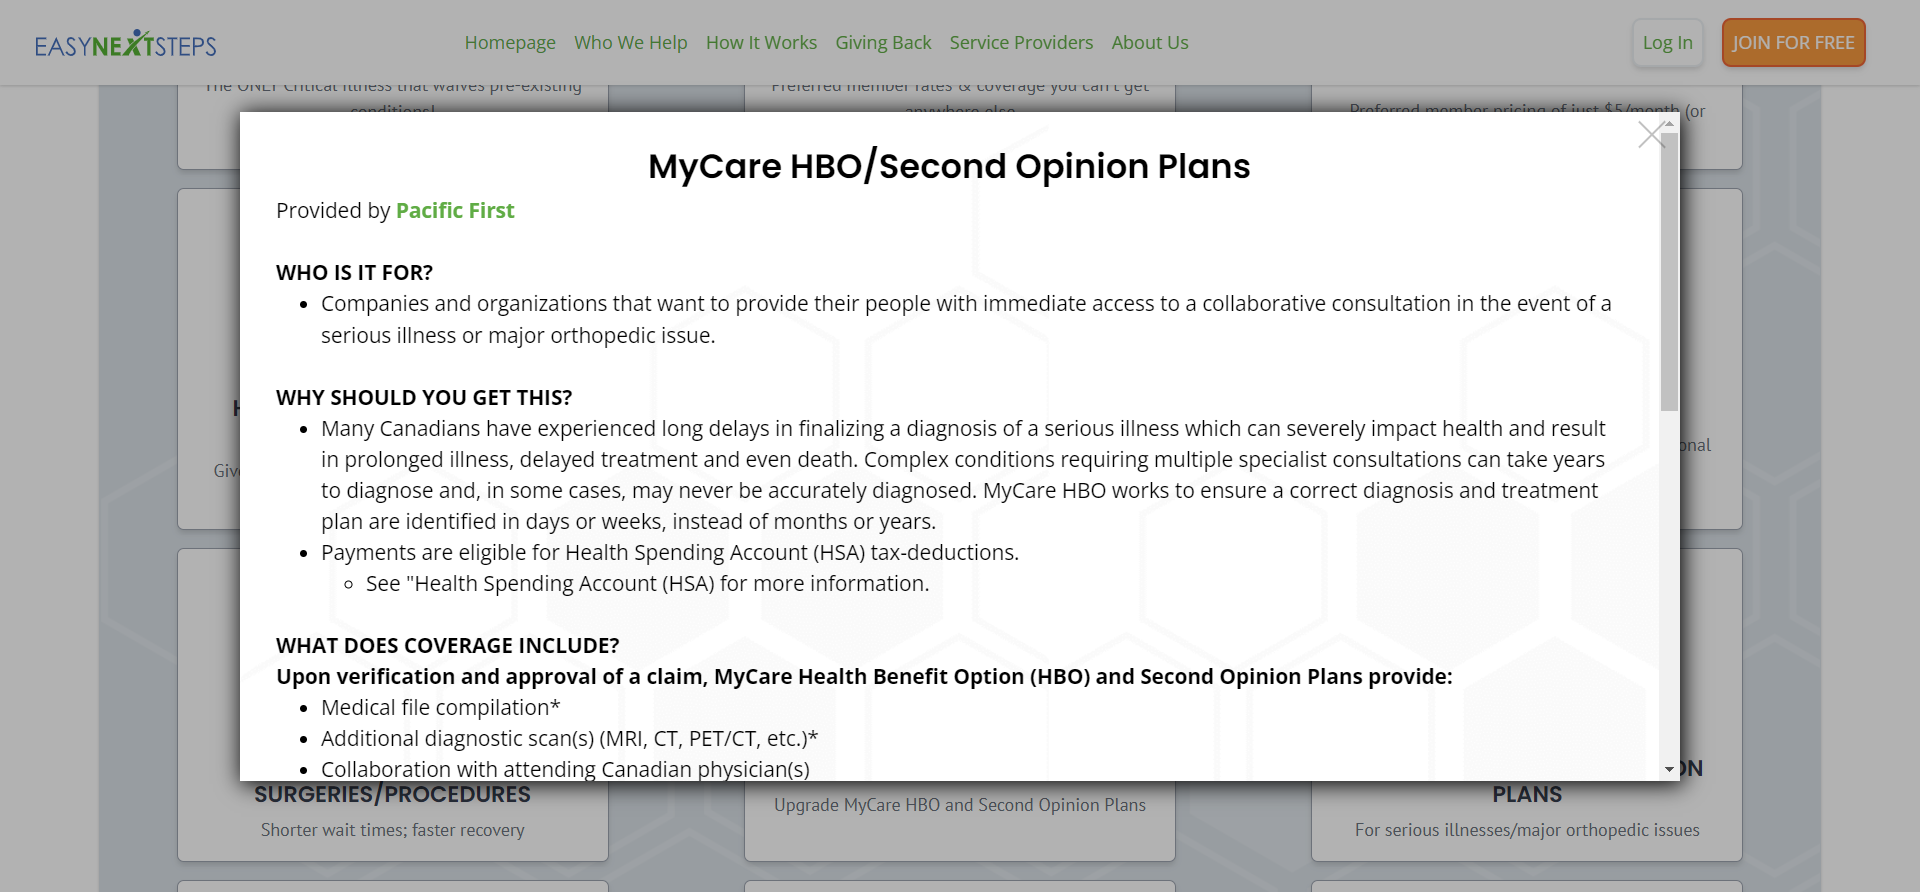Screen dimensions: 1920x892
Task: Navigate to Giving Back
Action: (883, 43)
